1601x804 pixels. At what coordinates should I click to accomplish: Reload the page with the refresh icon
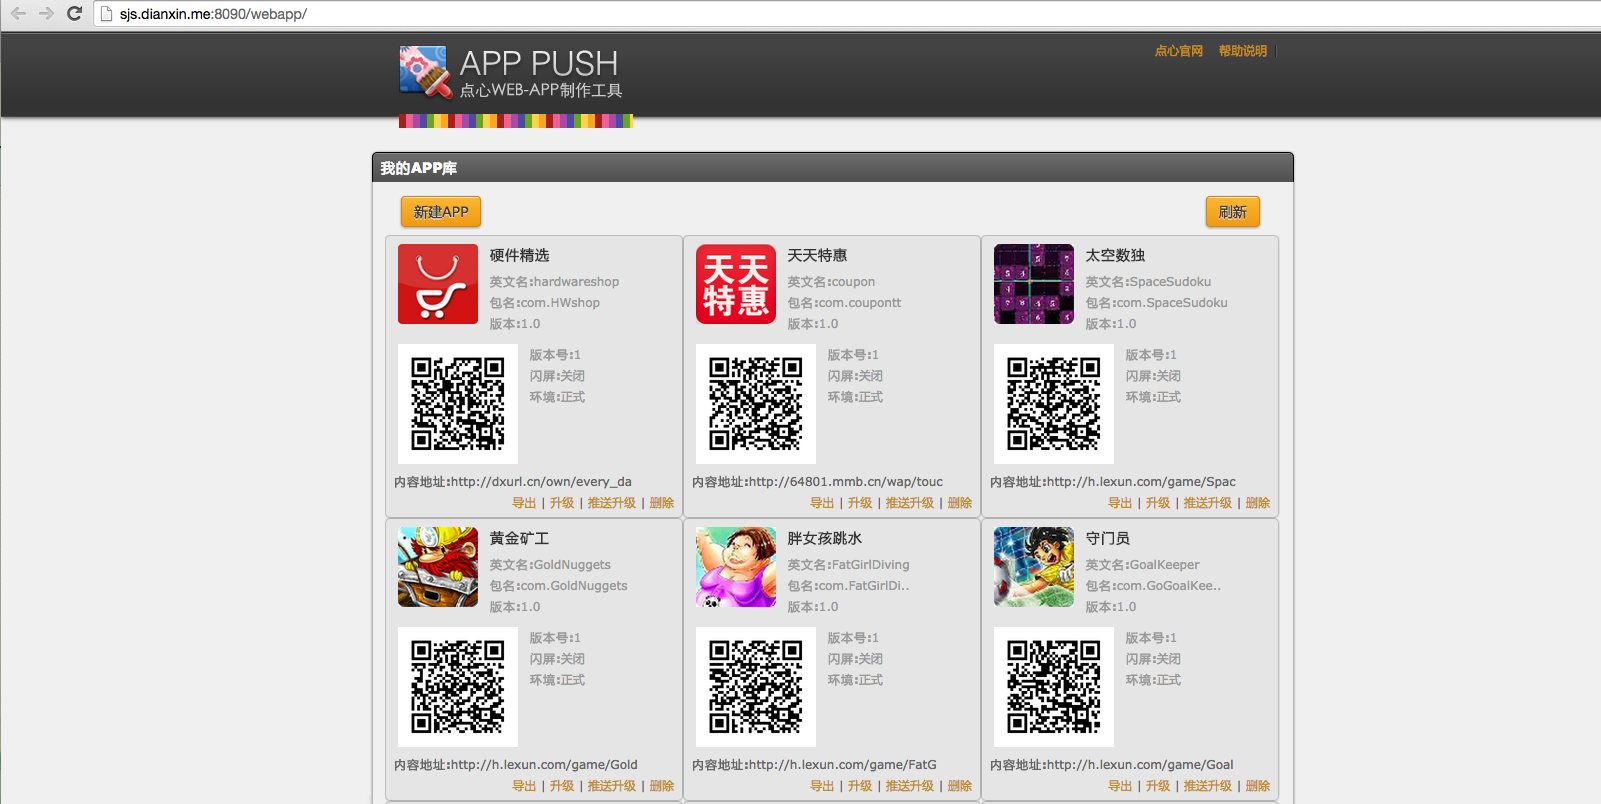click(x=74, y=14)
